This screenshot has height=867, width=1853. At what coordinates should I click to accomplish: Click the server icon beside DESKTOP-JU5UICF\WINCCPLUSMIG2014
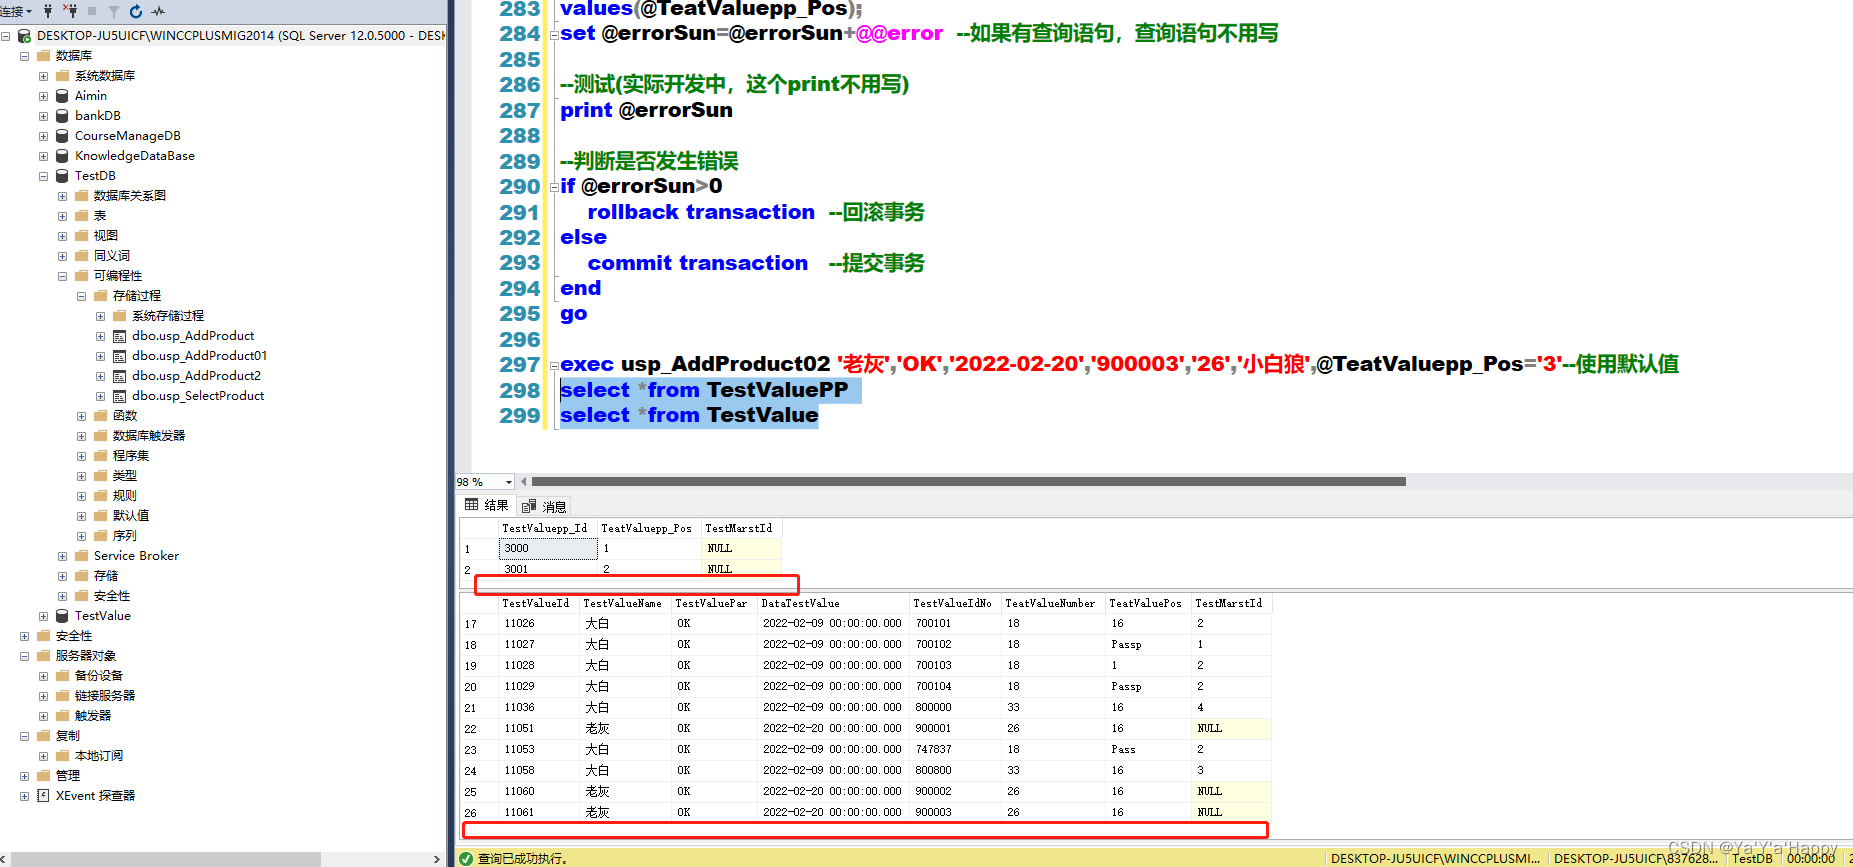click(24, 36)
